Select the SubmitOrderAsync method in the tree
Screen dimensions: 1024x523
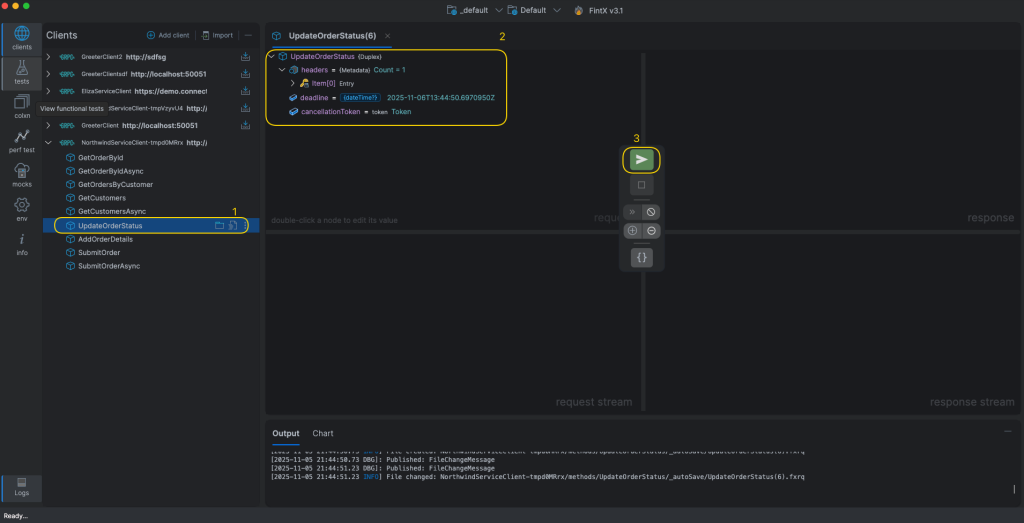[109, 266]
